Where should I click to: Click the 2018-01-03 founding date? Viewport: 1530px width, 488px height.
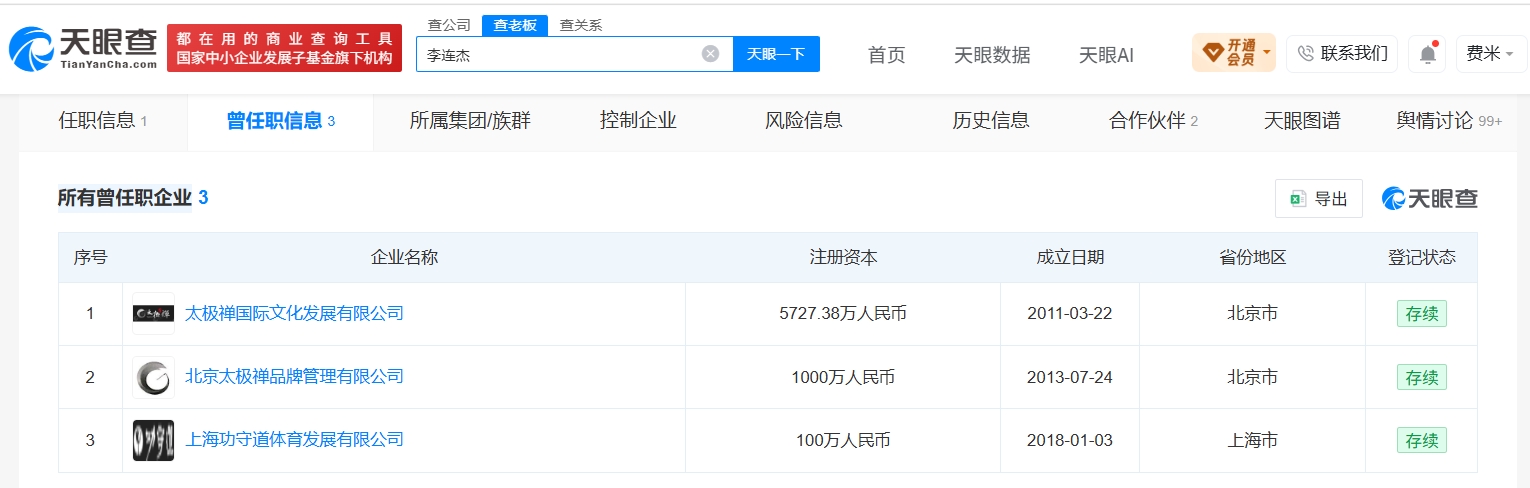tap(1070, 440)
